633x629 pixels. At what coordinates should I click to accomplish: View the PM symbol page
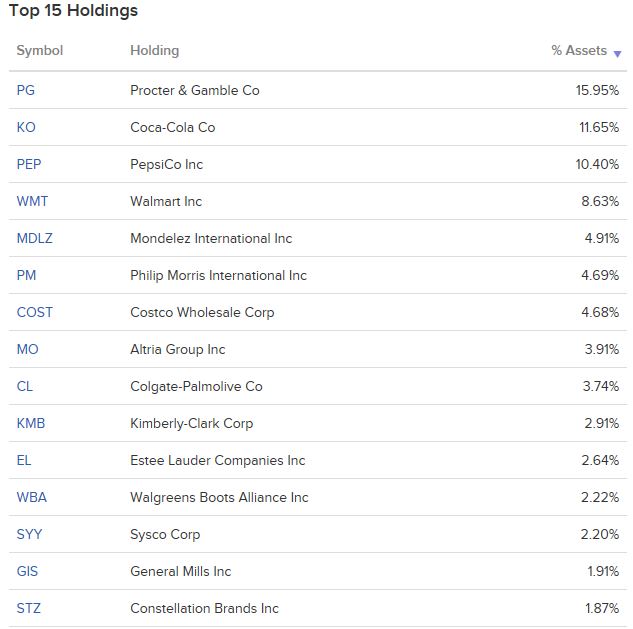[26, 275]
